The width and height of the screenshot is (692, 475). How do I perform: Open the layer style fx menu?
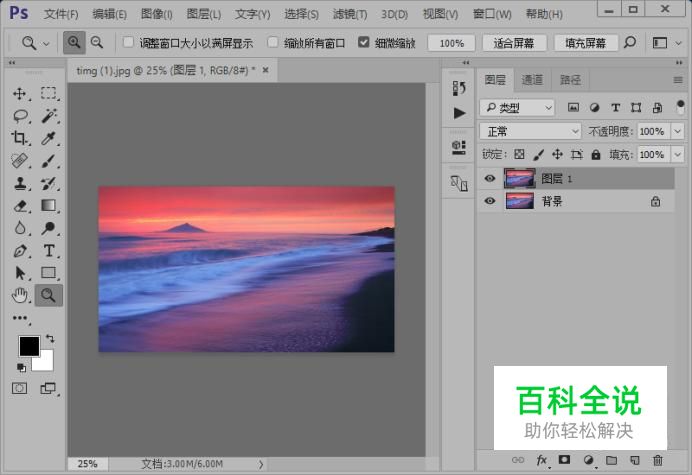542,460
